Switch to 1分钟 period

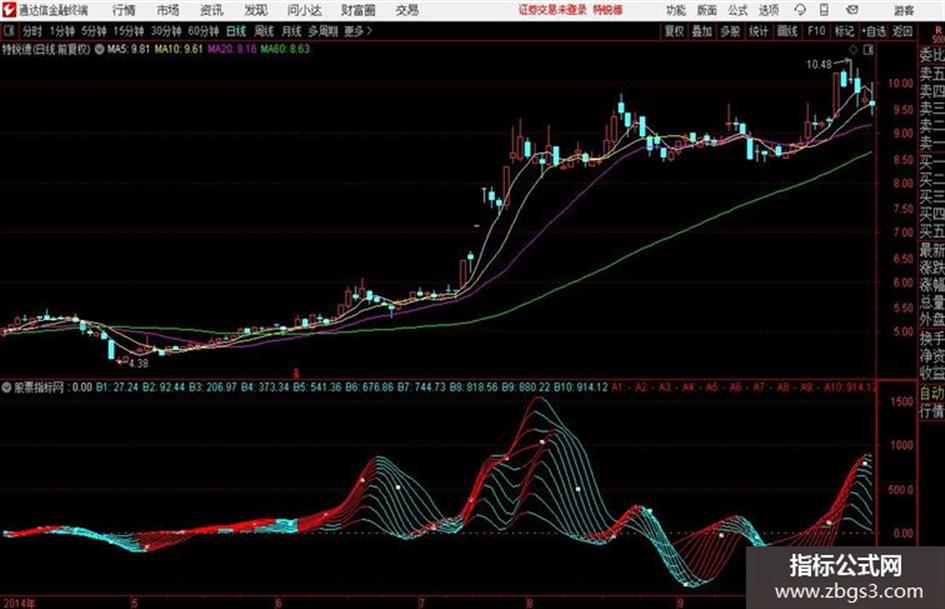[x=62, y=31]
